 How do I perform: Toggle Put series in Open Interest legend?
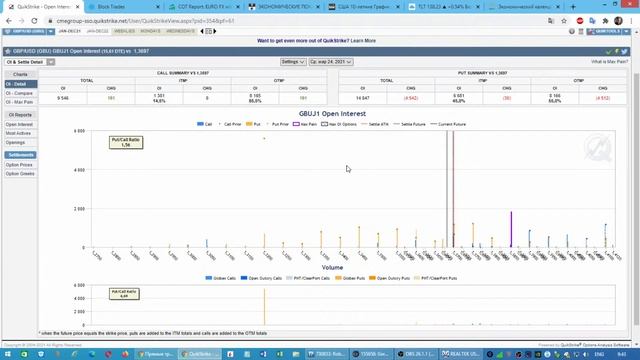click(x=253, y=124)
